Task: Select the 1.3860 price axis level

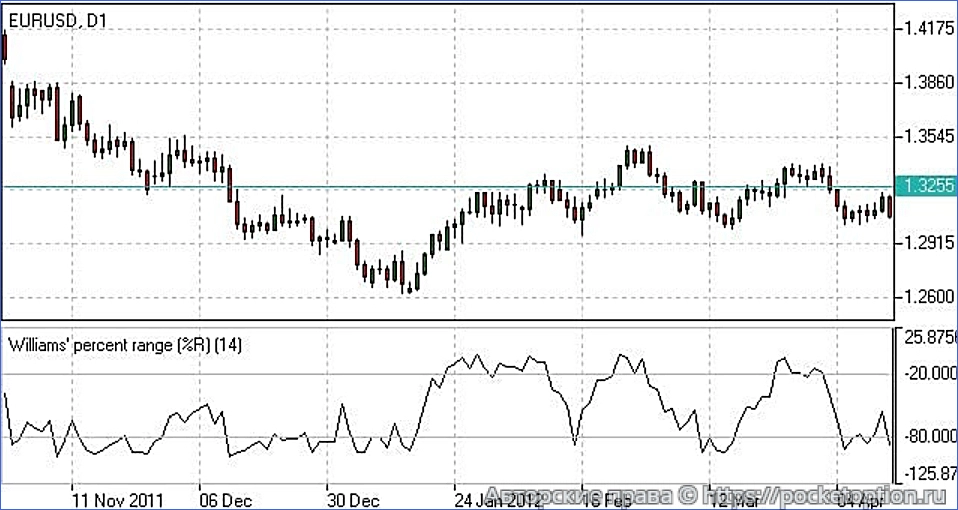Action: point(928,82)
